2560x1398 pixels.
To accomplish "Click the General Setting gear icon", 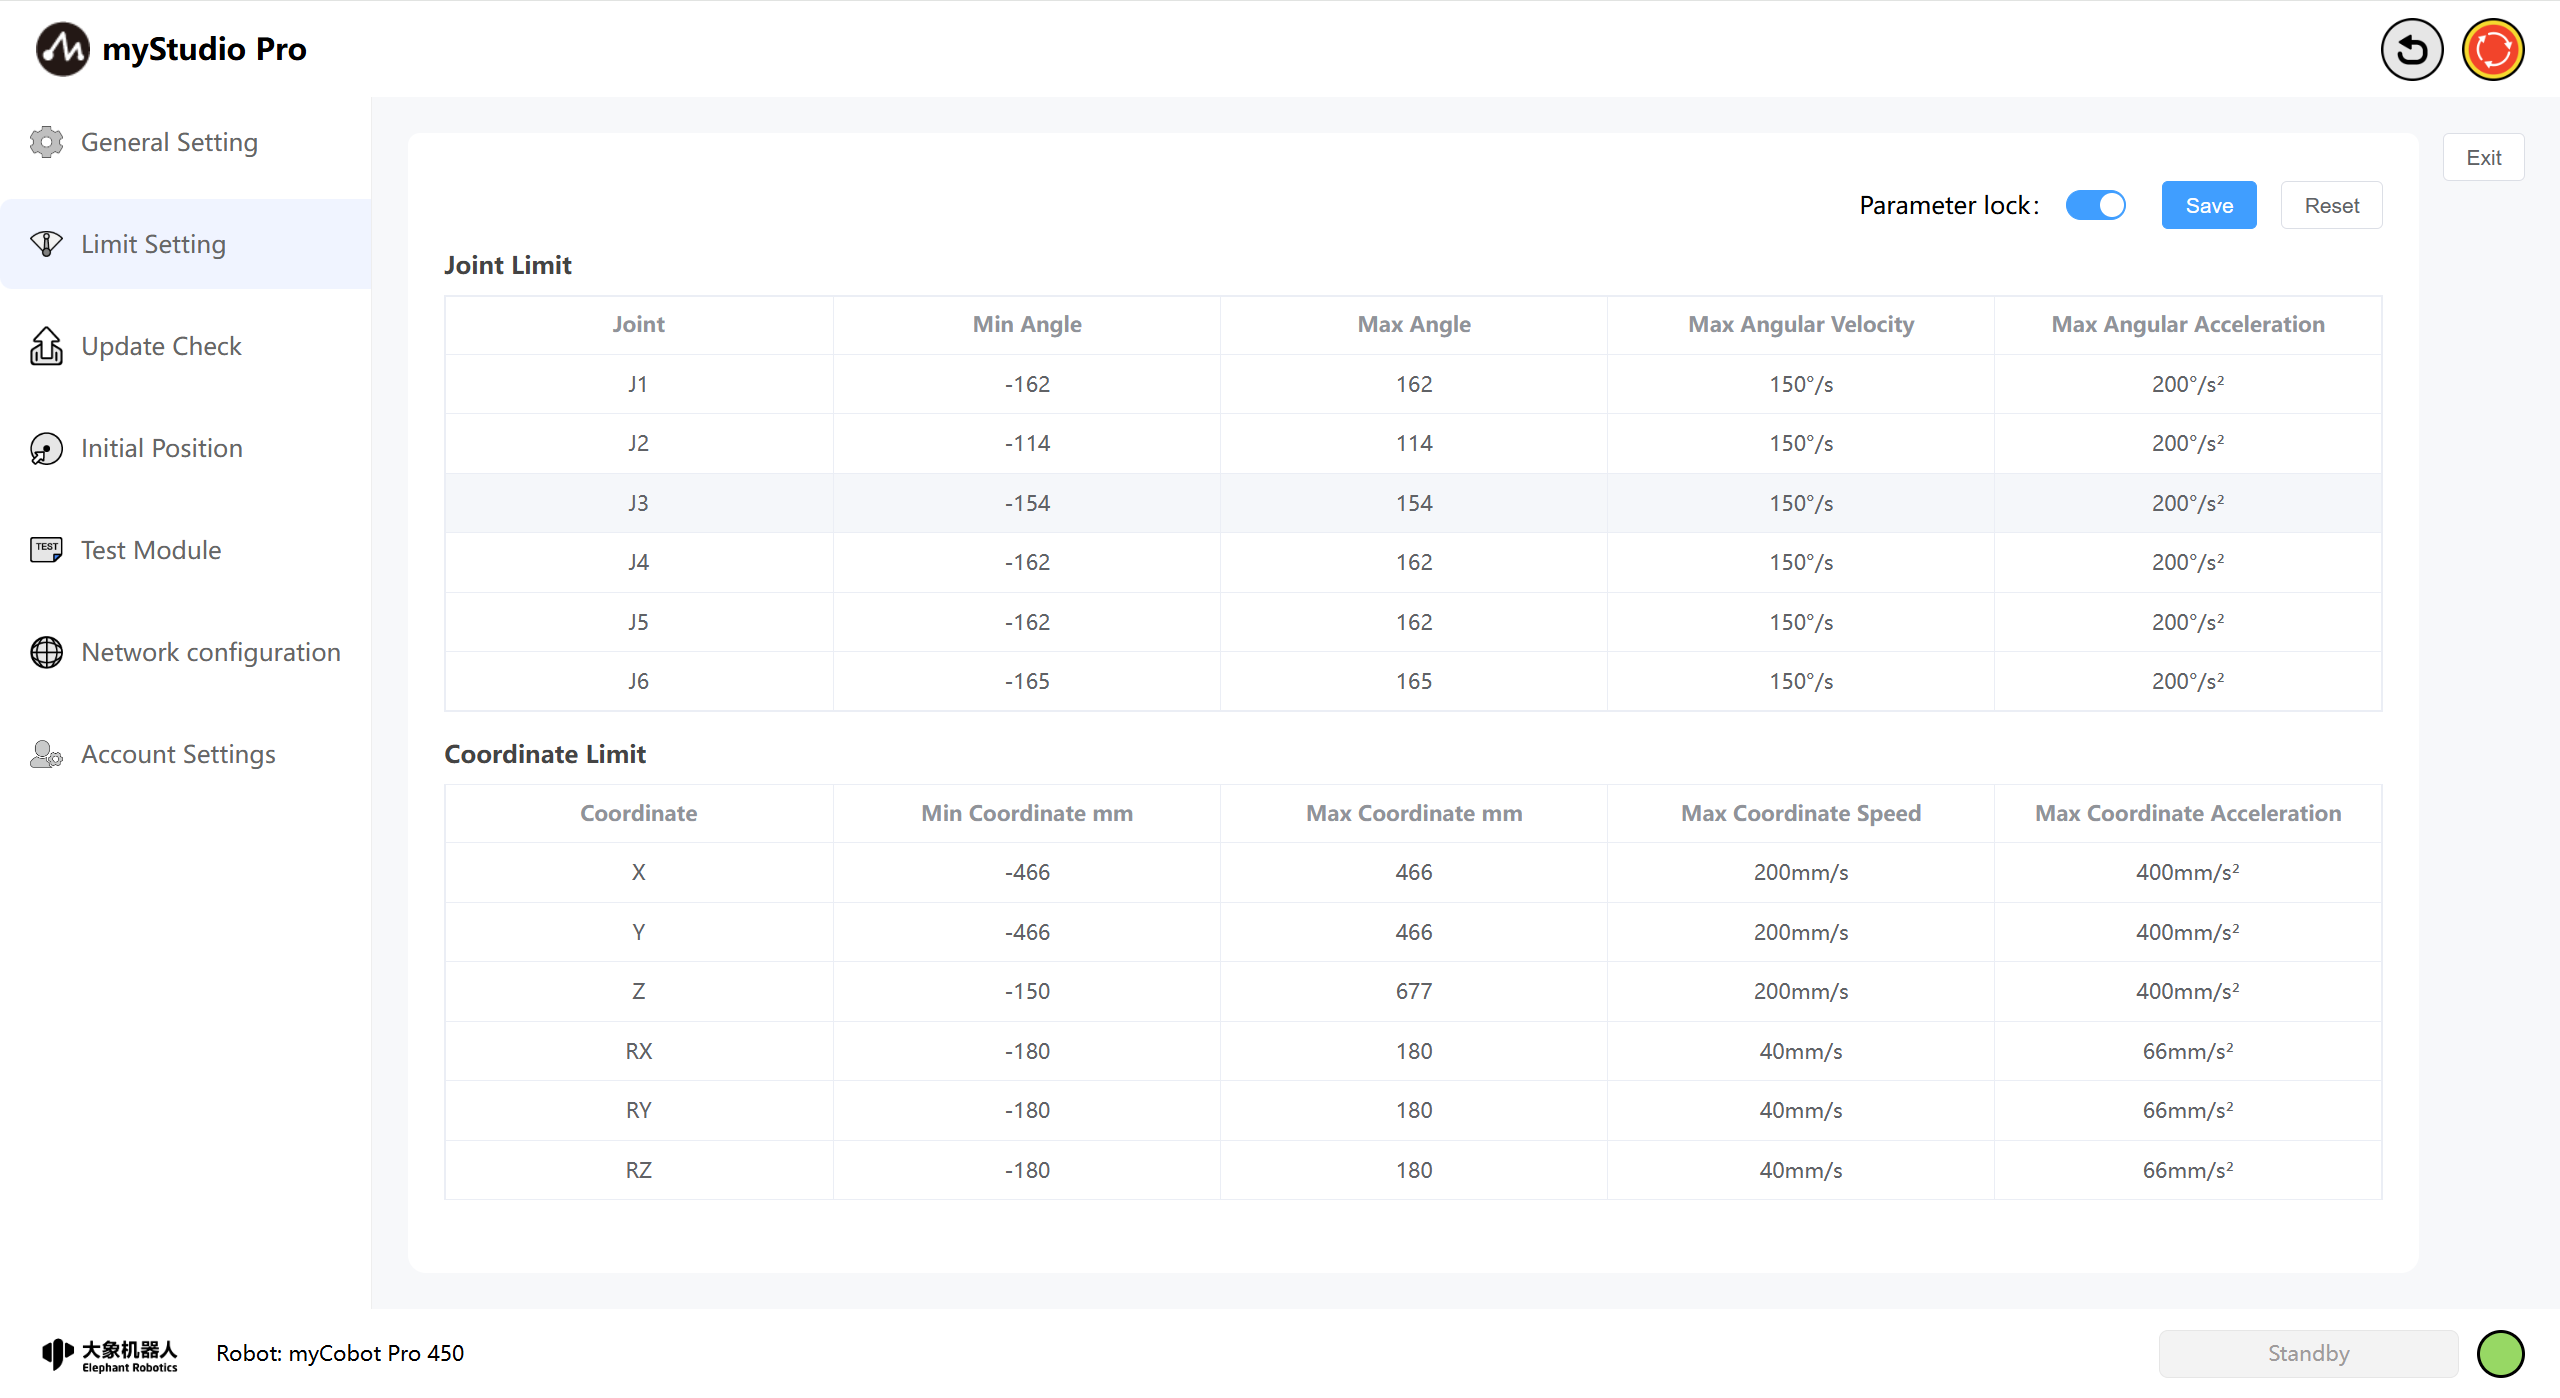I will (x=46, y=142).
